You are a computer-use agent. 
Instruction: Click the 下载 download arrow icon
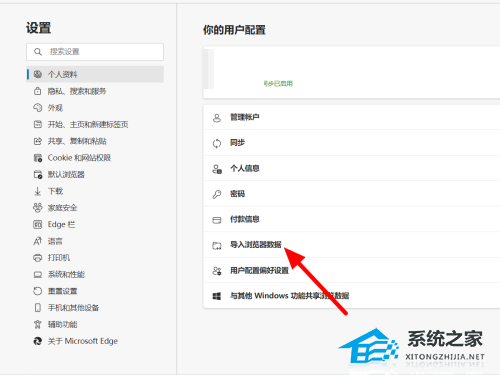(38, 191)
